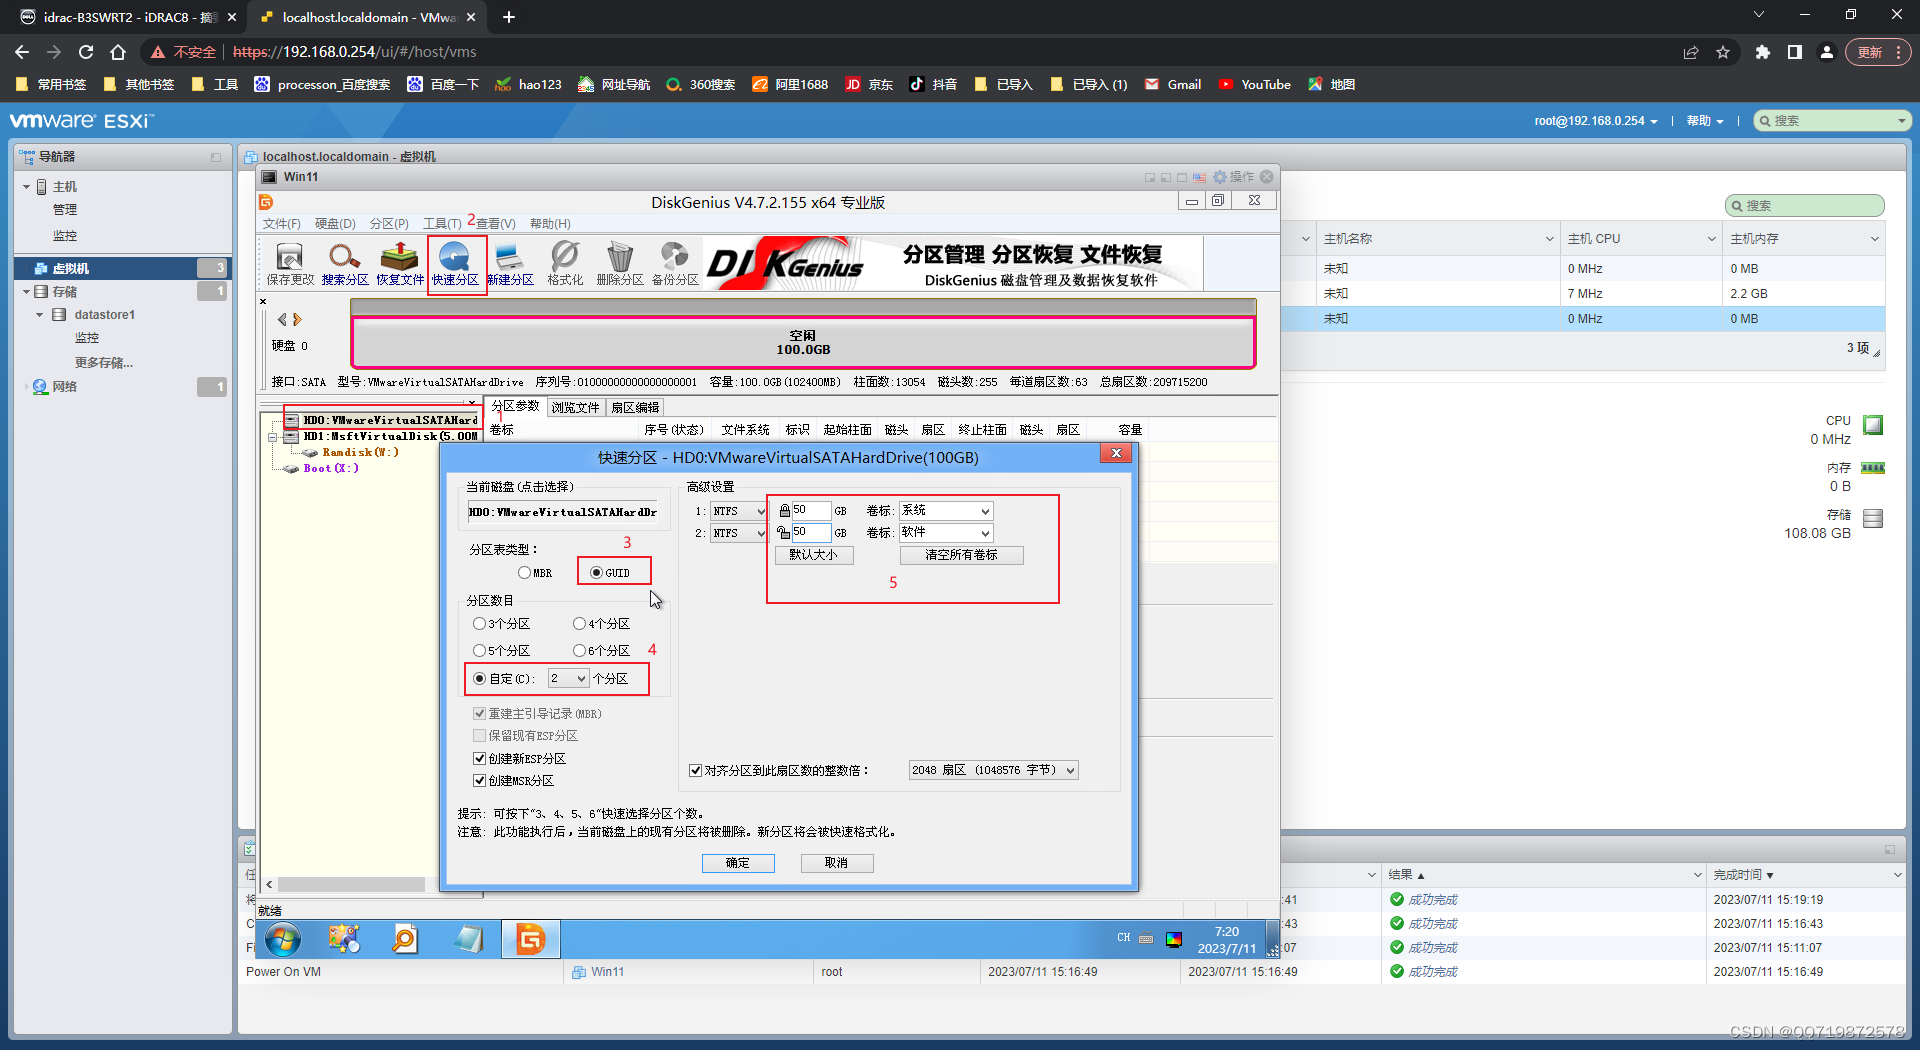Collapse the 主机 tree node in navigator

pos(26,187)
